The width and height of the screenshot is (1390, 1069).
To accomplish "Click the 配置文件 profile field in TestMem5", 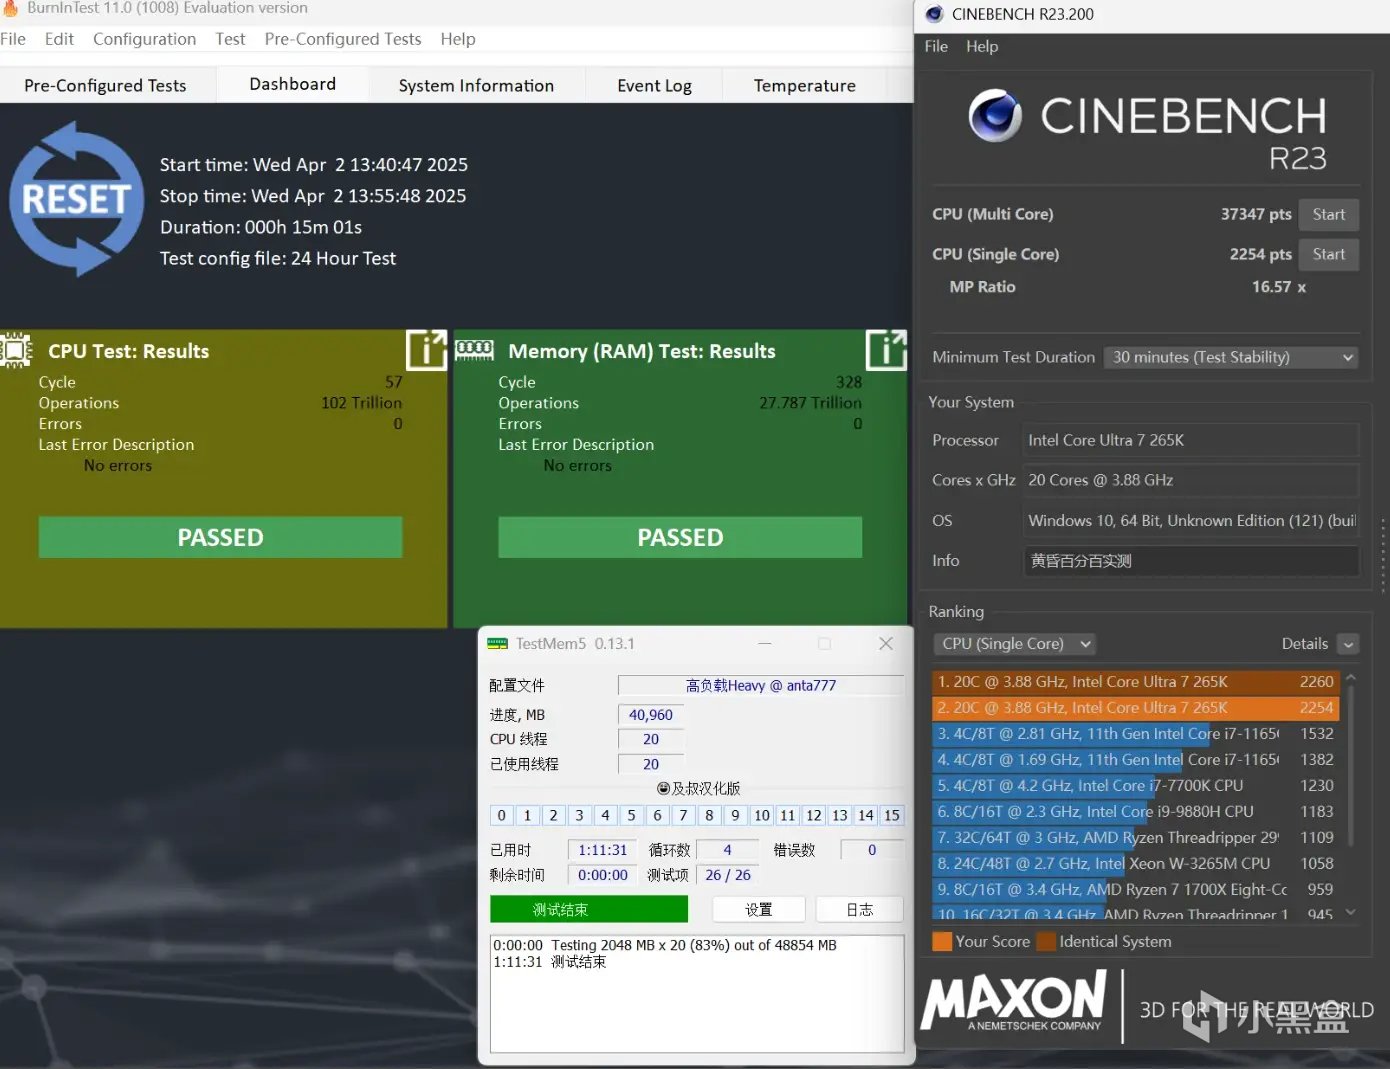I will 761,685.
